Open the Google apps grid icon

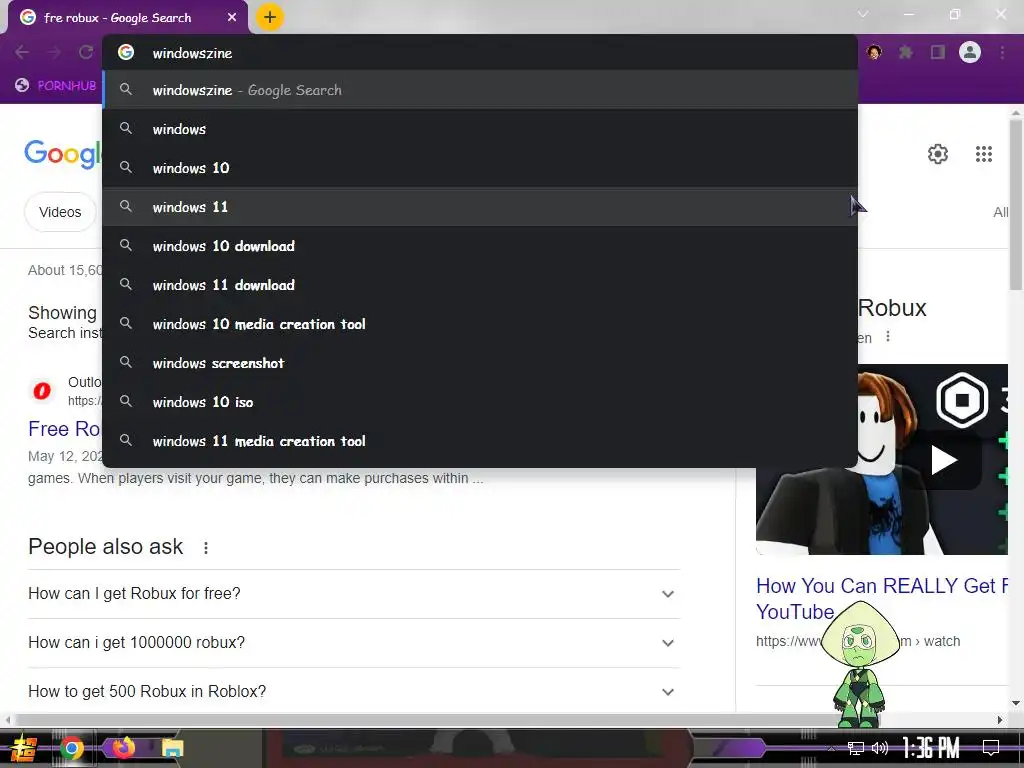pos(984,154)
